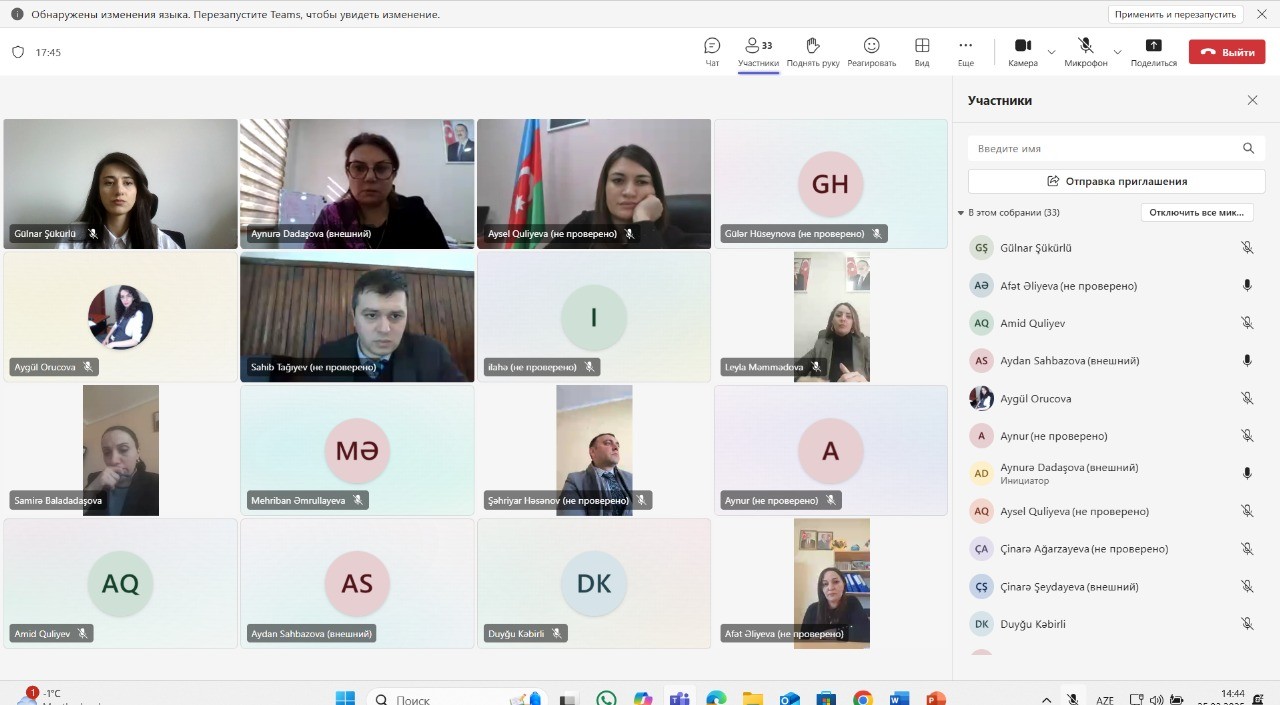The image size is (1280, 705).
Task: Open the Chat (Чат) panel
Action: [712, 51]
